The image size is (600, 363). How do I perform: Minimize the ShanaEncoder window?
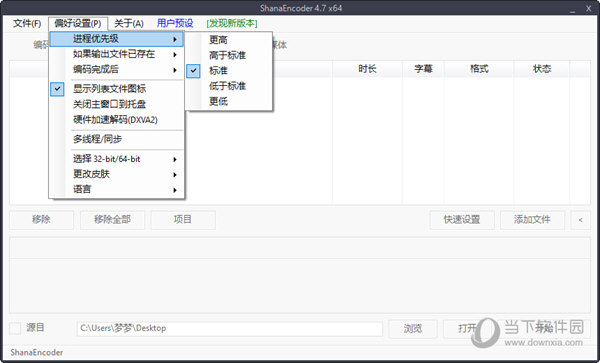[572, 10]
